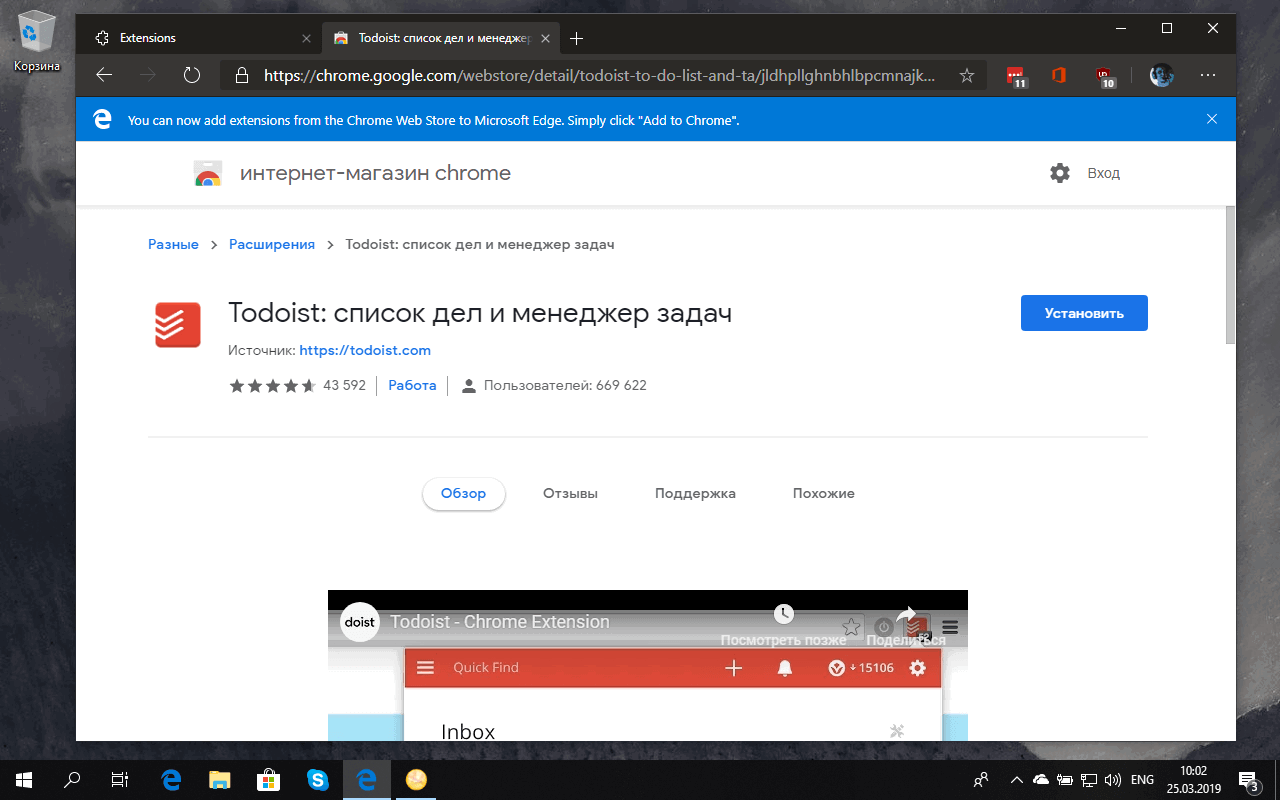The image size is (1280, 800).
Task: Open a new browser tab
Action: (x=576, y=38)
